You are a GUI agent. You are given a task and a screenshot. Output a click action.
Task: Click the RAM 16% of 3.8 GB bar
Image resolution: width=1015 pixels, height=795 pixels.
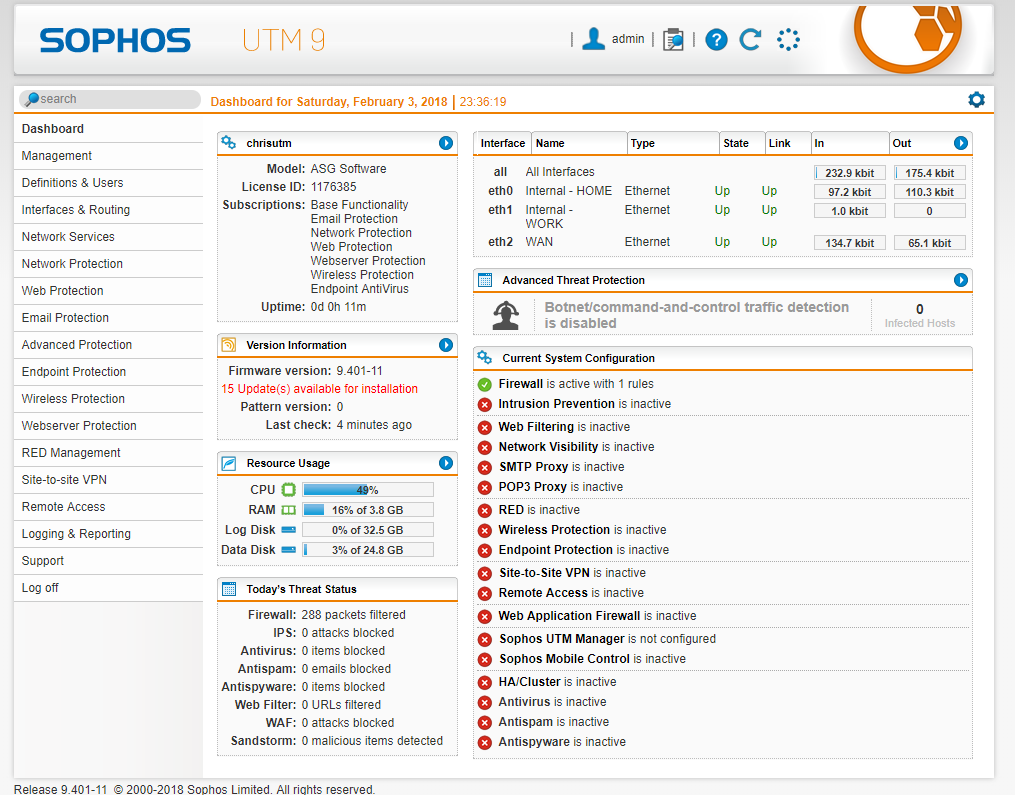(368, 509)
